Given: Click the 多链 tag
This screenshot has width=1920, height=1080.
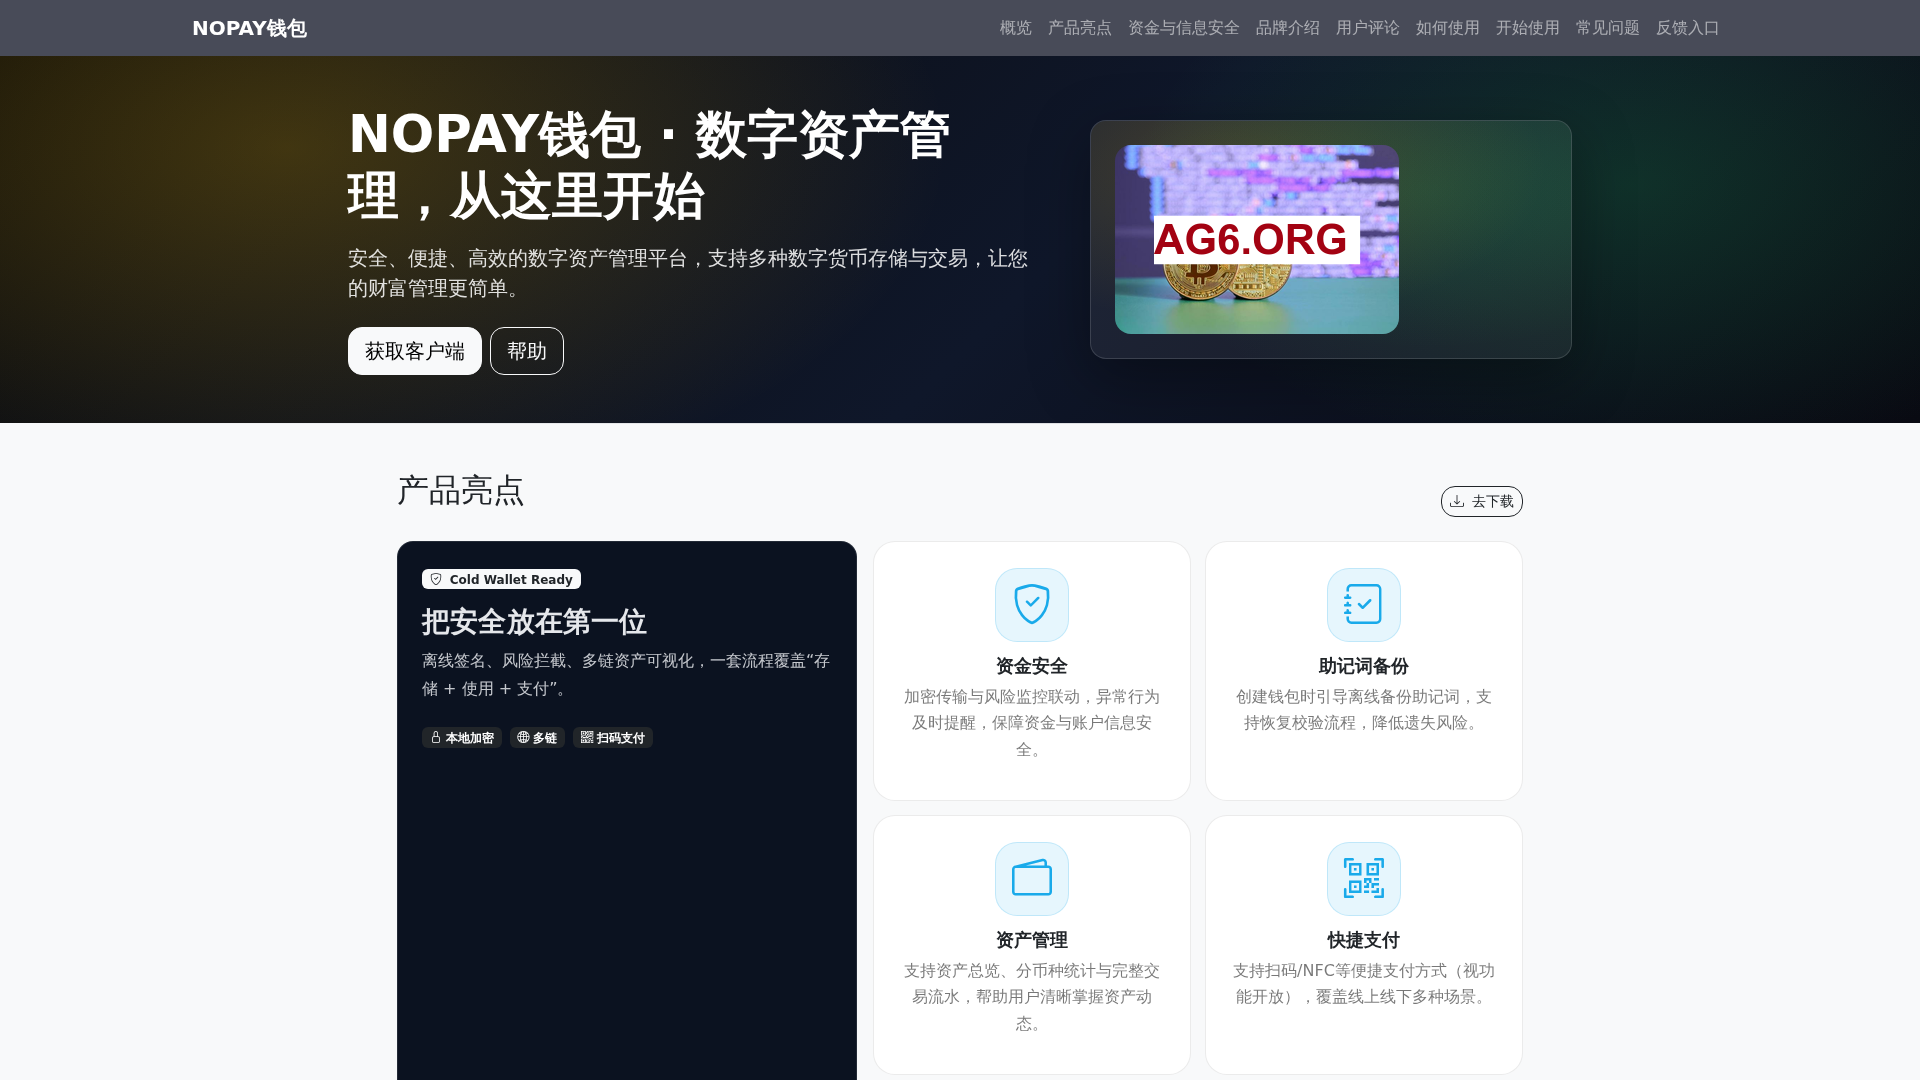Looking at the screenshot, I should point(537,738).
